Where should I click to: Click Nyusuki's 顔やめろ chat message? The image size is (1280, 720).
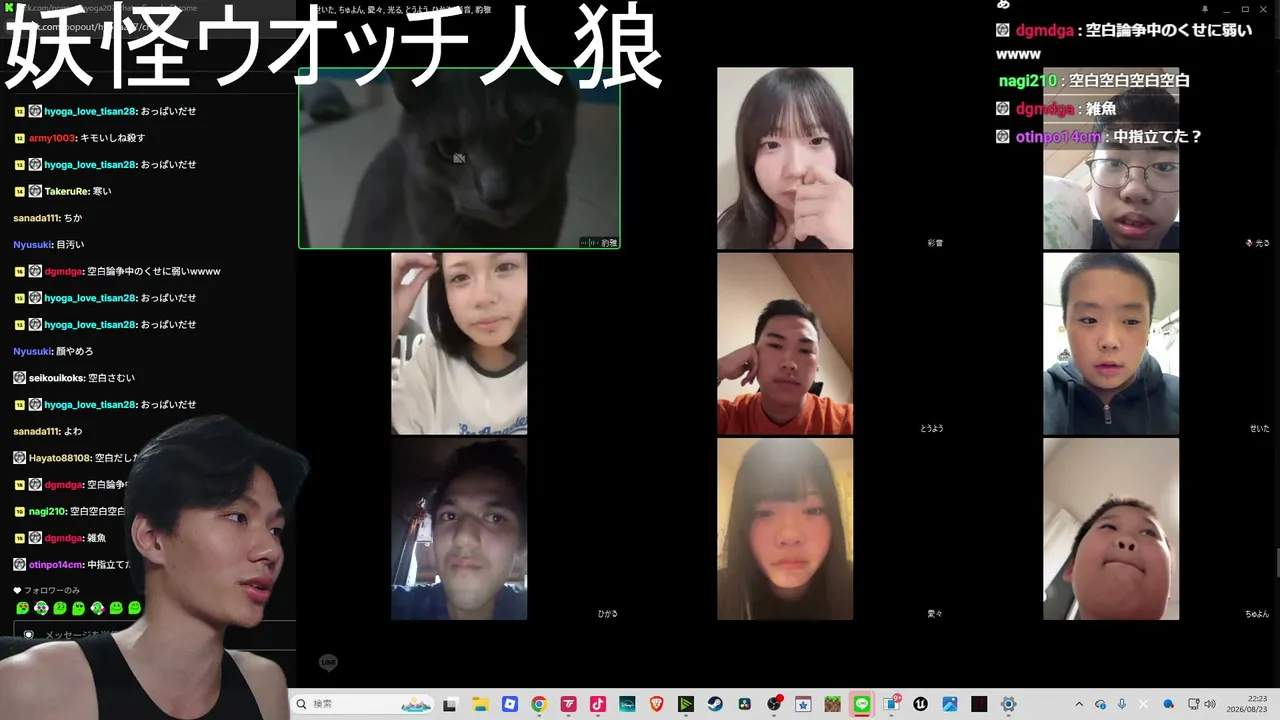coord(75,352)
